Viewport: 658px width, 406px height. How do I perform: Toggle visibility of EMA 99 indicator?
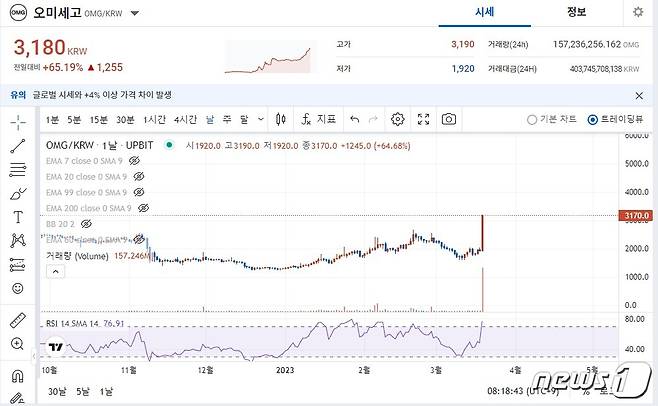139,192
